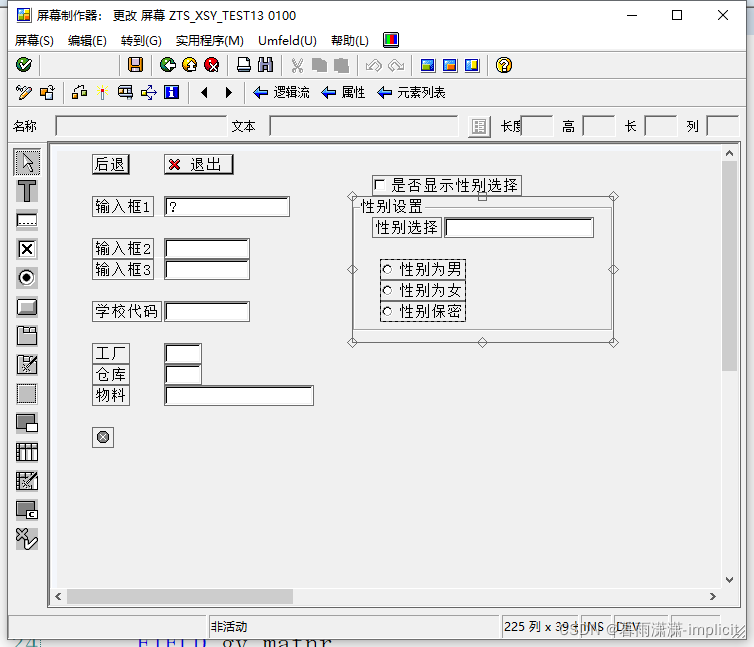Viewport: 754px width, 647px height.
Task: Open the 实用程序(M) menu
Action: click(210, 40)
